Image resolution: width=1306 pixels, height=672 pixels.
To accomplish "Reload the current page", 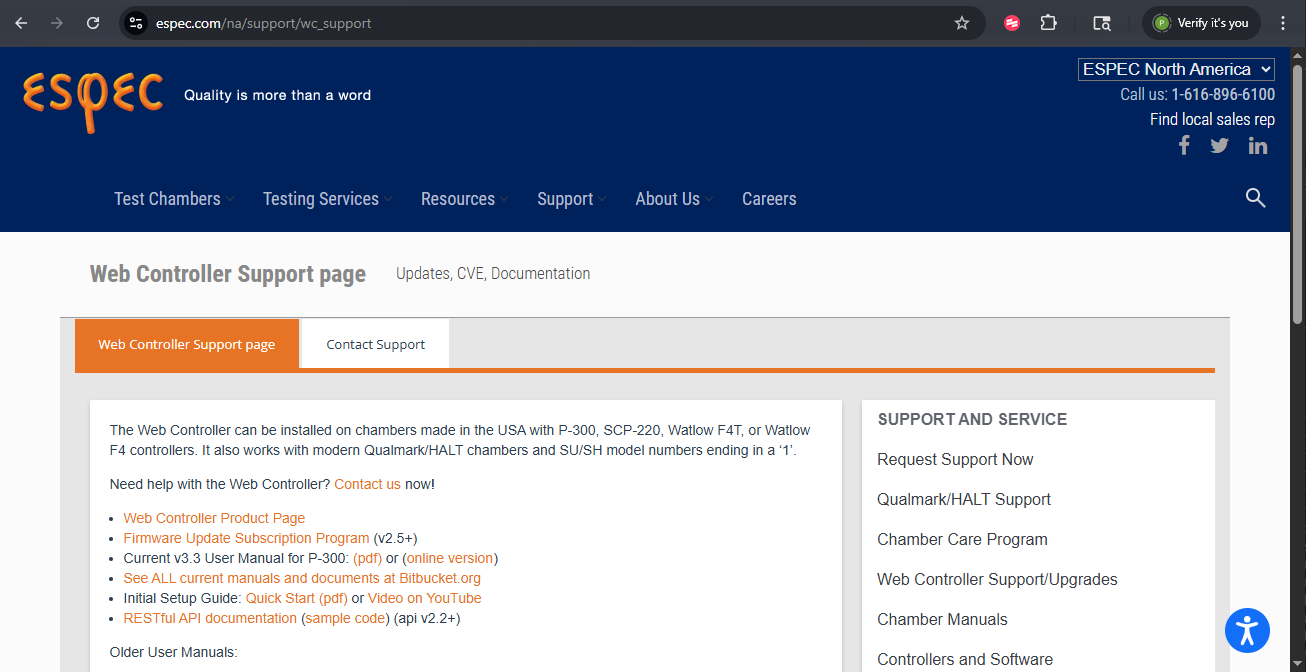I will 93,23.
